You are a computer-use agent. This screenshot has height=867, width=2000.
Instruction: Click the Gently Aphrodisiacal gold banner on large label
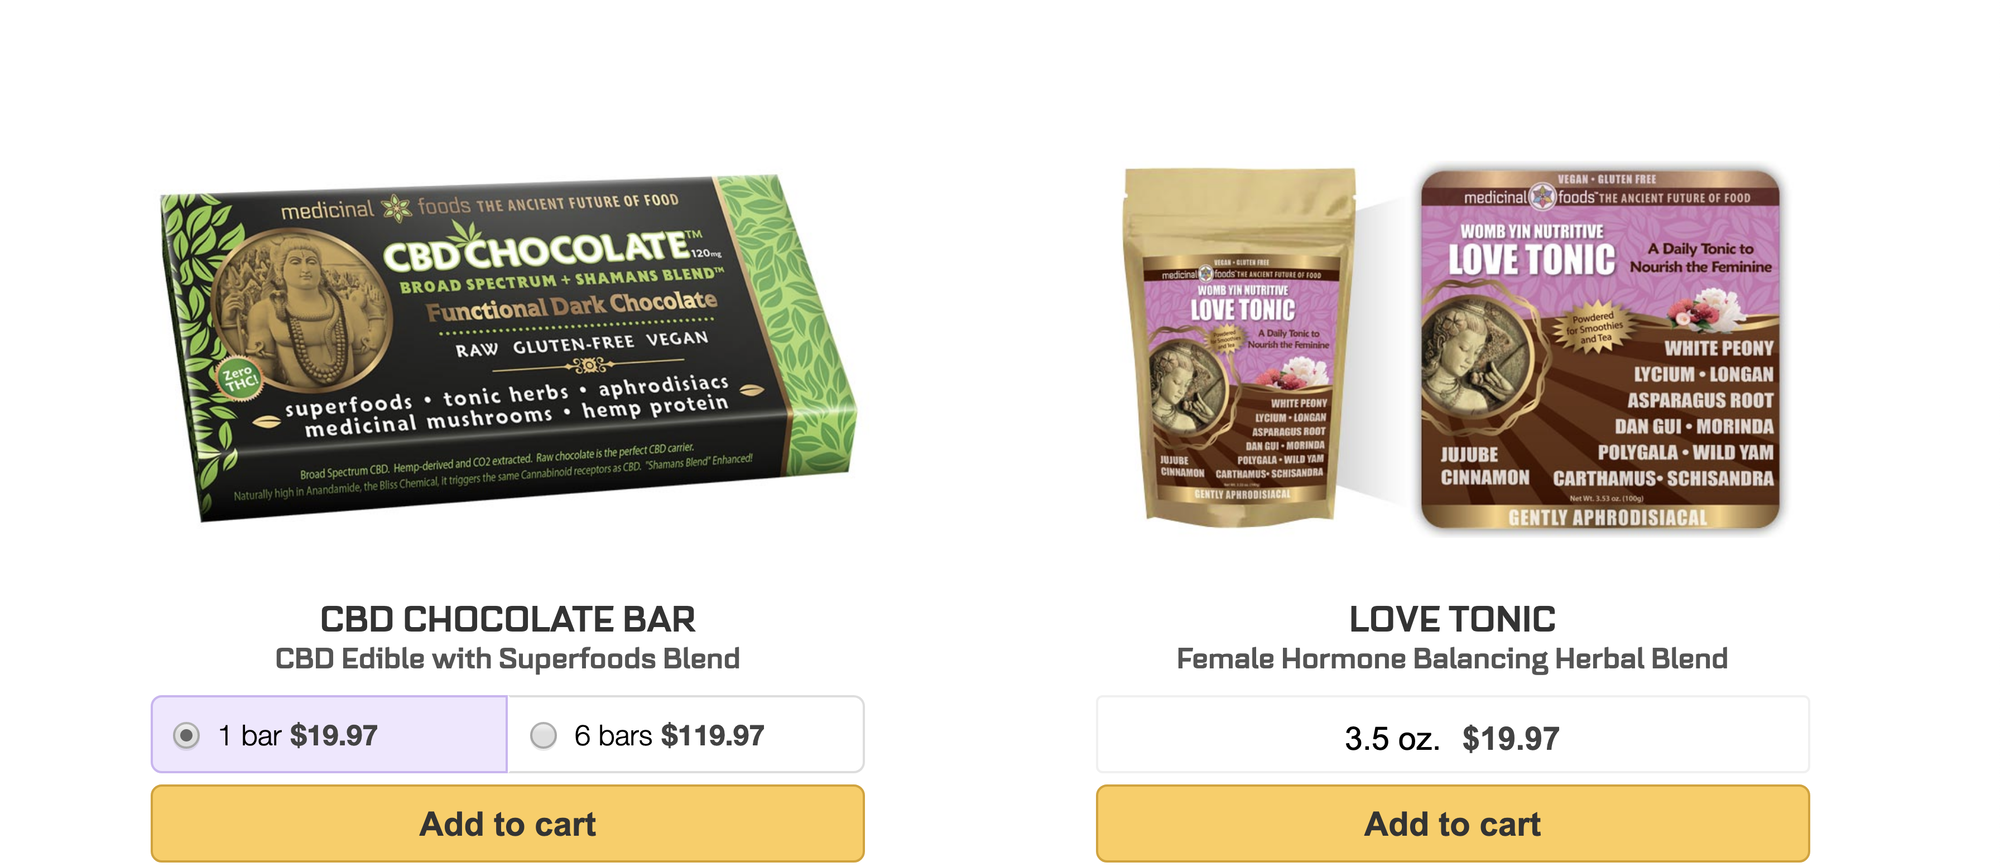pyautogui.click(x=1607, y=517)
